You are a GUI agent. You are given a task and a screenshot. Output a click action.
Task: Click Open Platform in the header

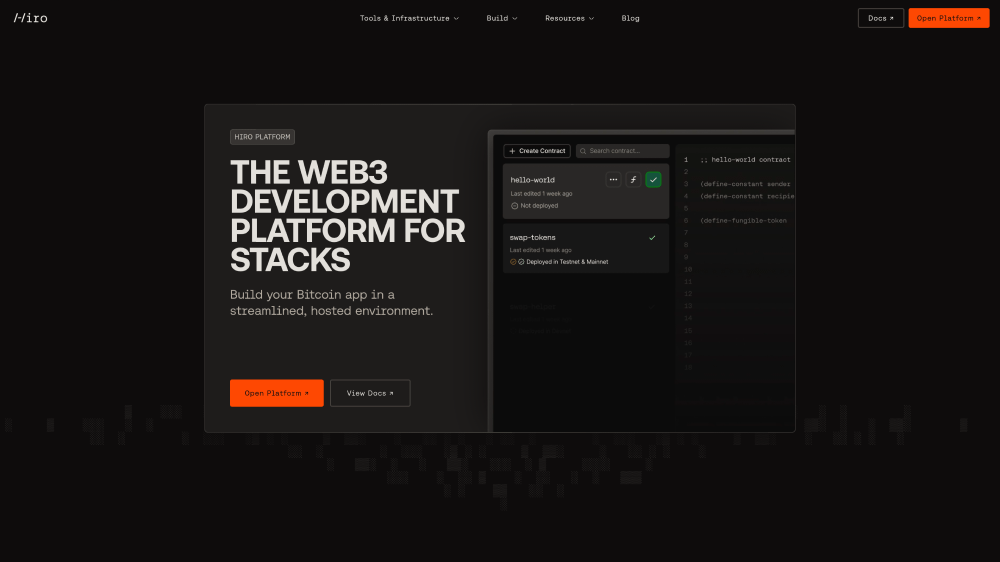point(948,18)
